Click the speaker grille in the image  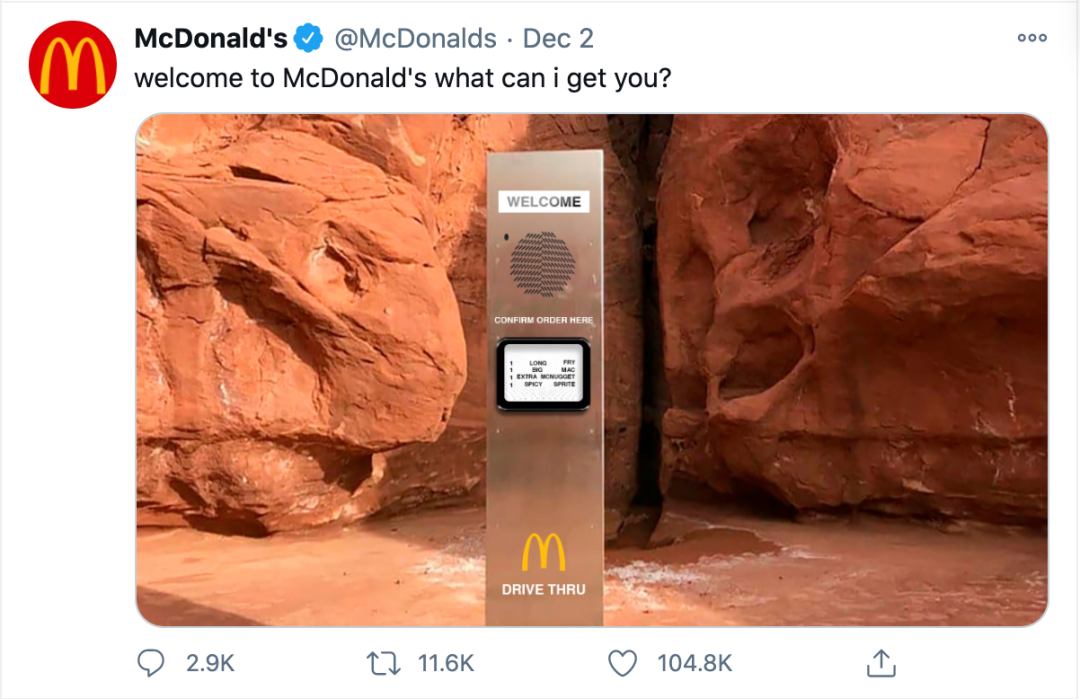click(543, 264)
